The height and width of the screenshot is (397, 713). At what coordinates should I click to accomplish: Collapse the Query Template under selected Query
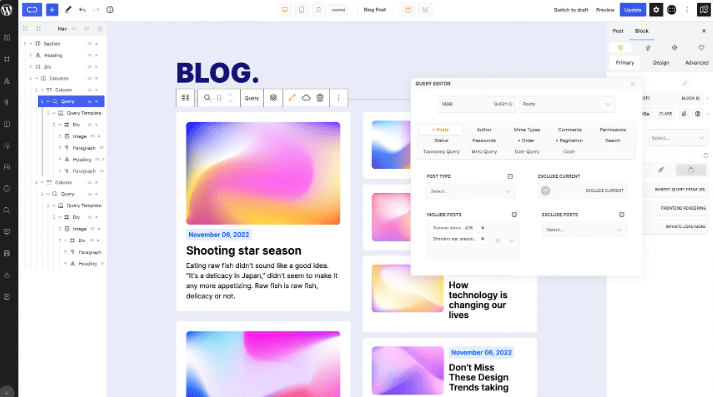pos(54,113)
